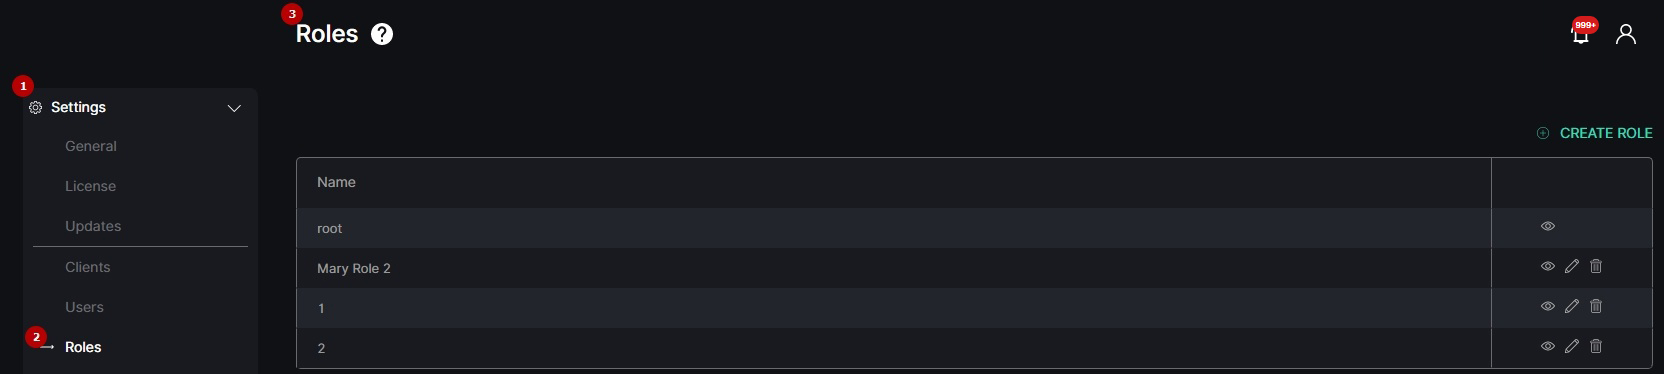Click the pencil icon for role 1
Screen dimensions: 1664x374
pos(1572,306)
